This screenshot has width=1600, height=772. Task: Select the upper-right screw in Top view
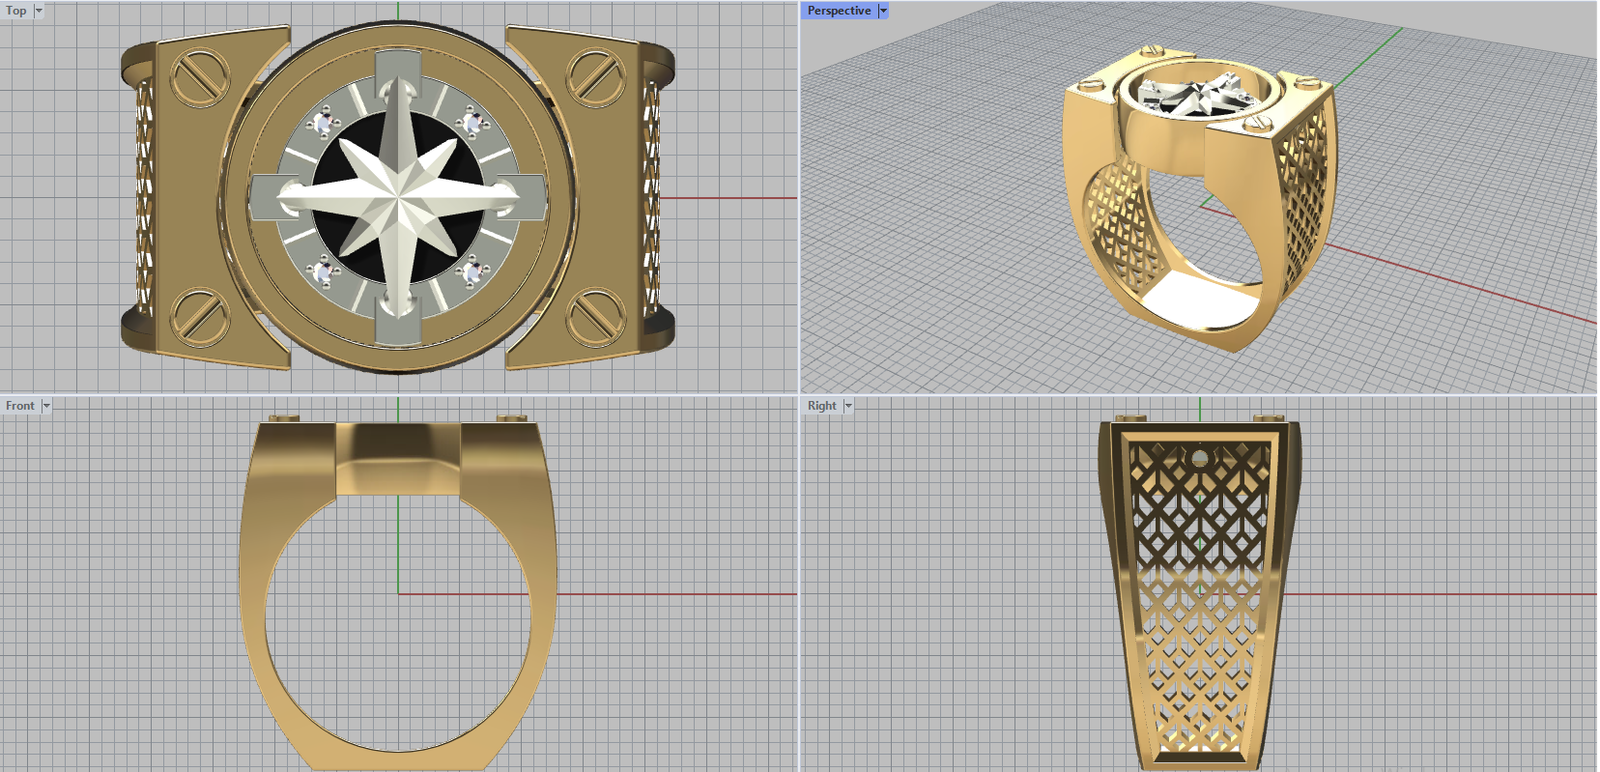(x=596, y=77)
